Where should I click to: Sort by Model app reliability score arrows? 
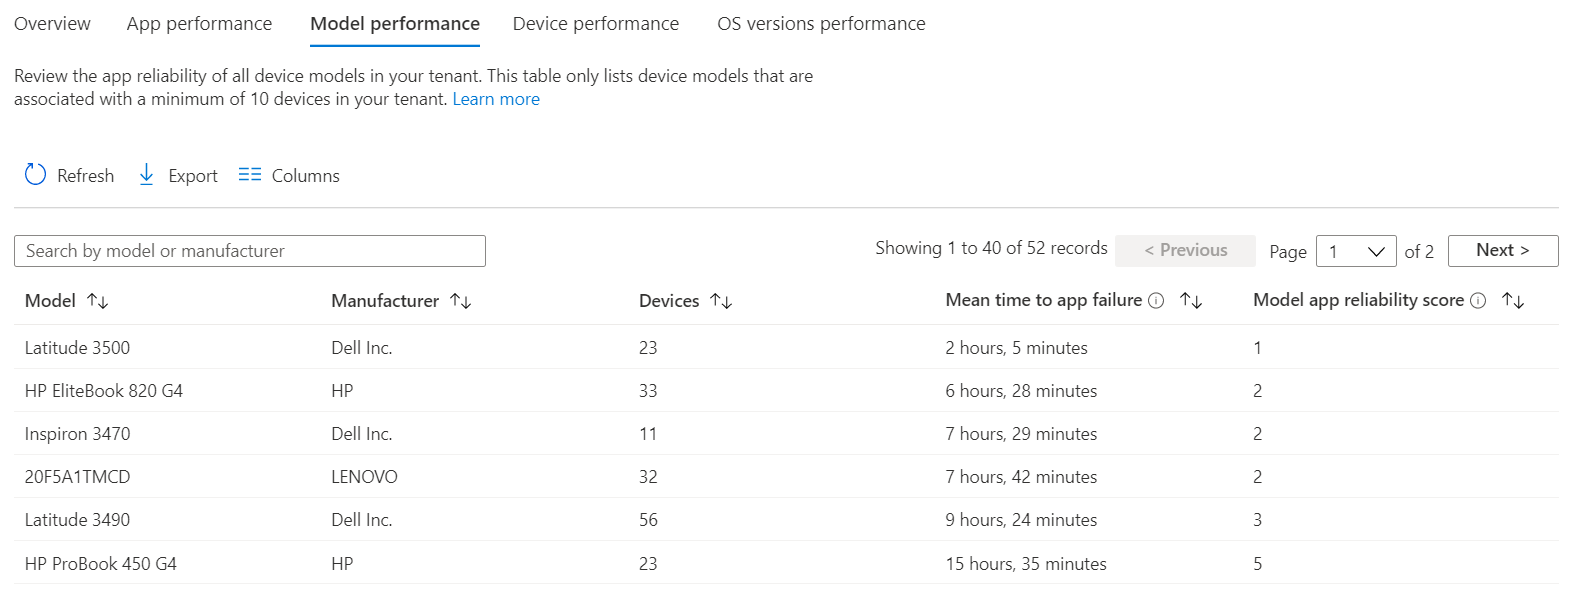pyautogui.click(x=1513, y=301)
